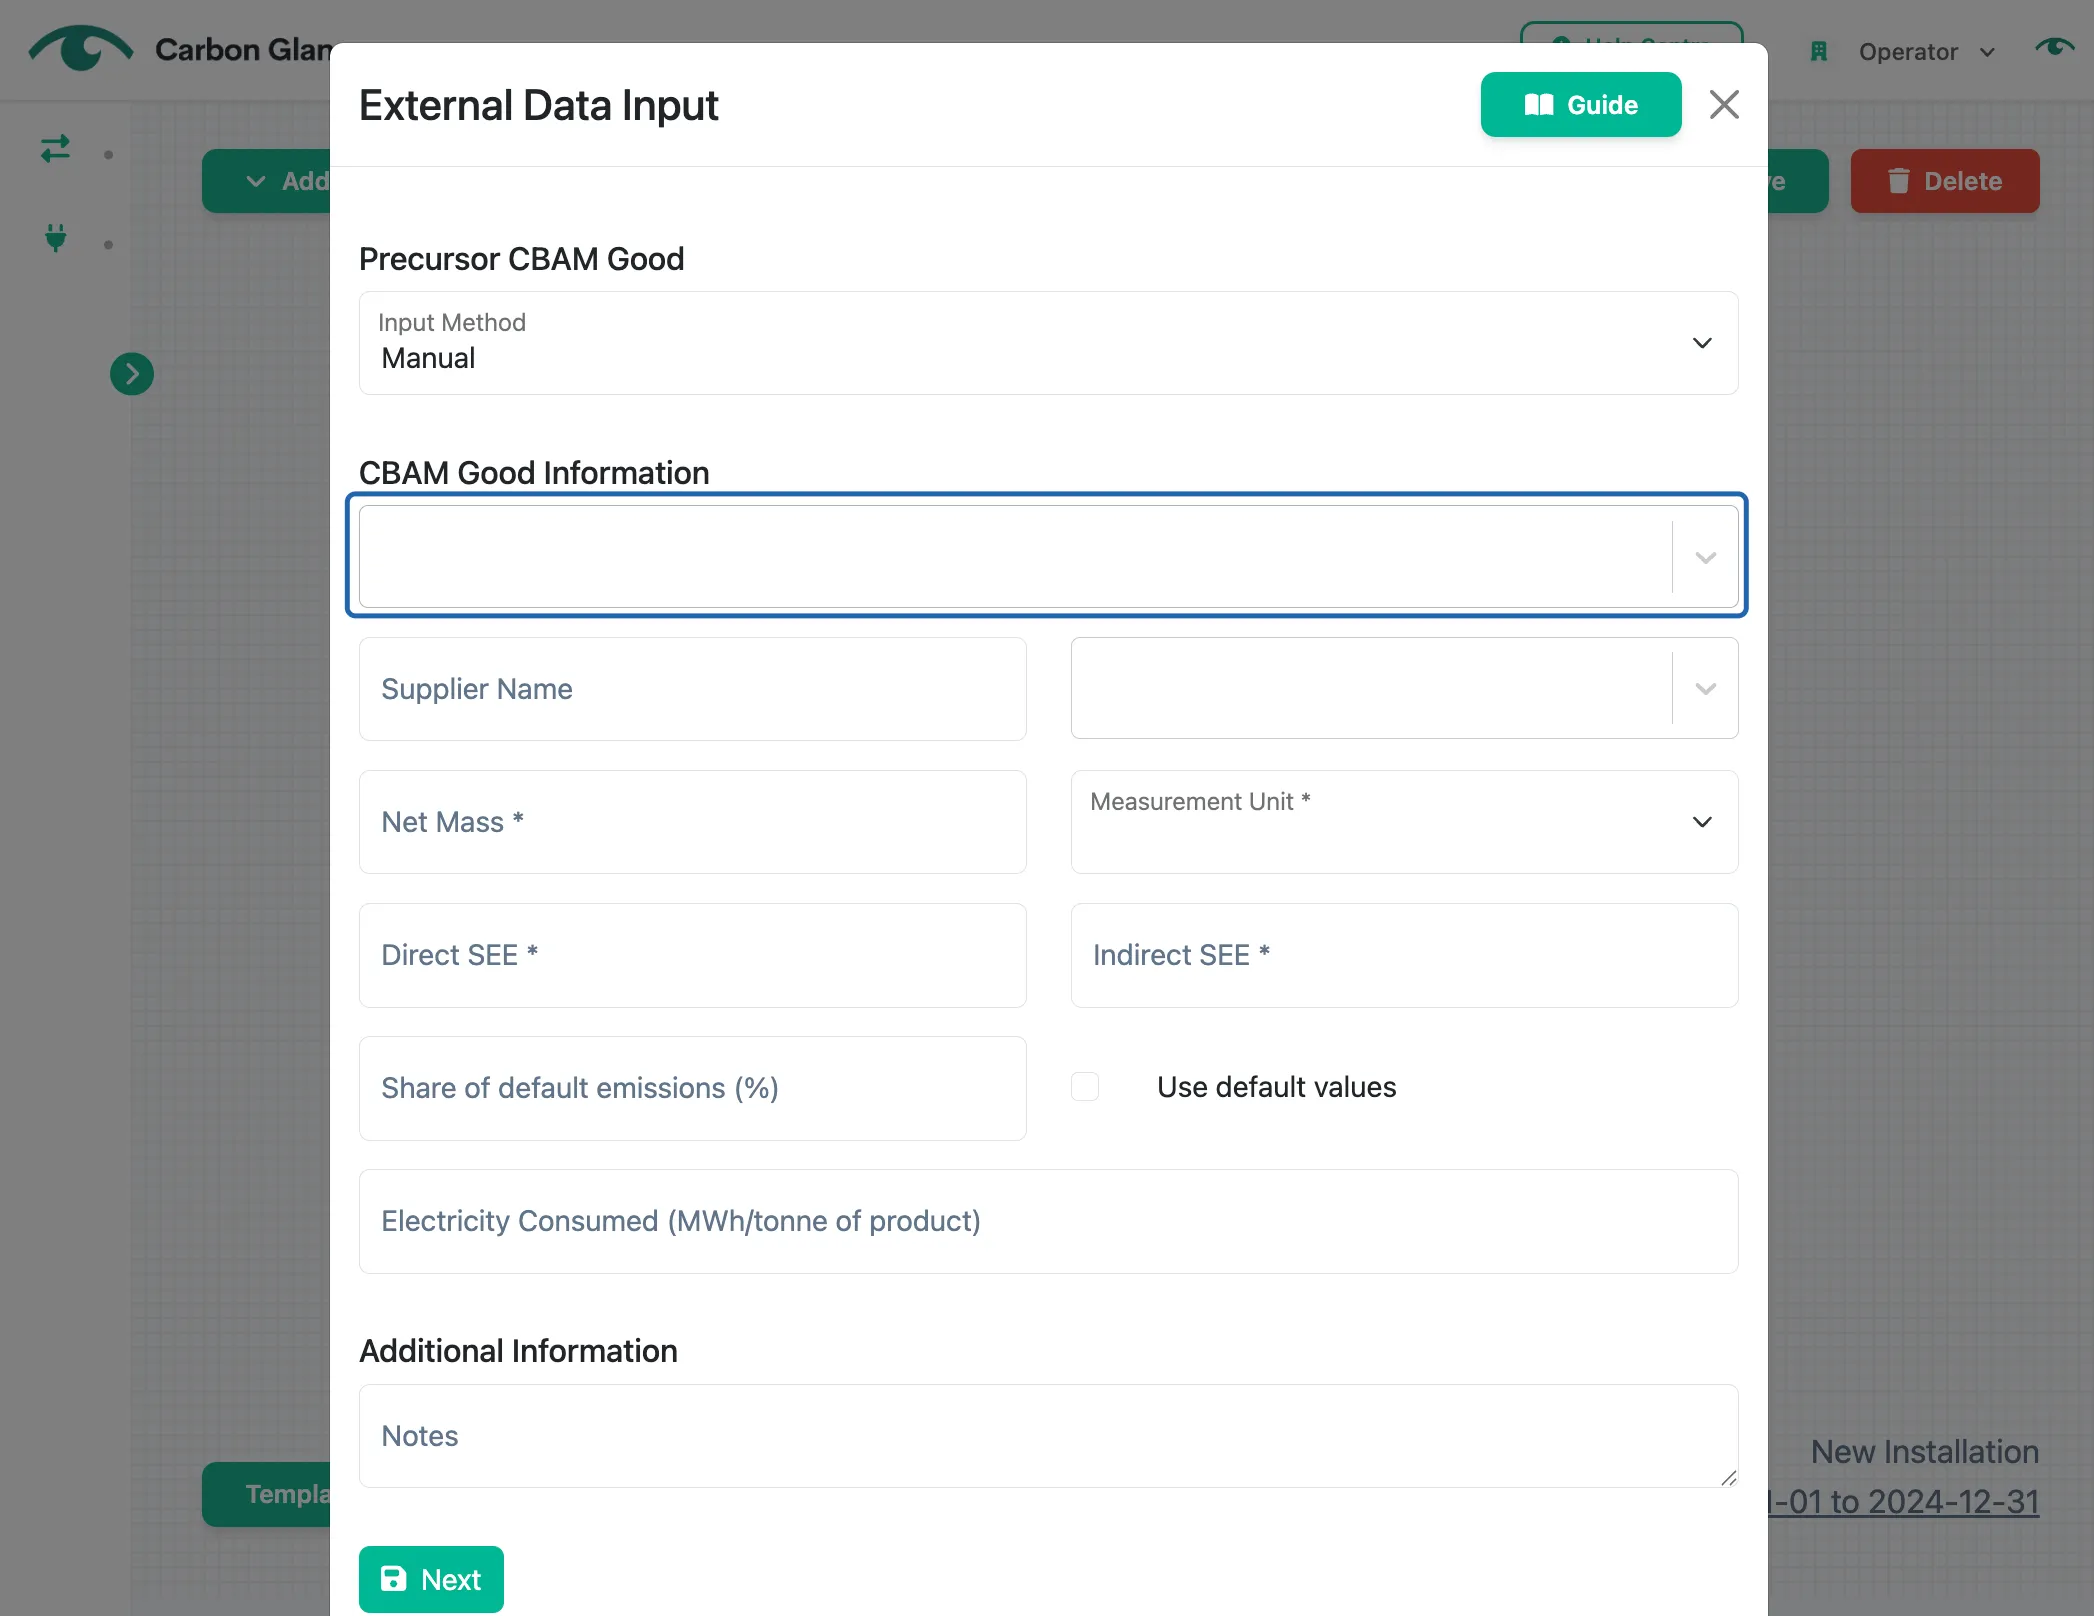This screenshot has height=1616, width=2094.
Task: Click the Next button at the bottom
Action: pos(431,1579)
